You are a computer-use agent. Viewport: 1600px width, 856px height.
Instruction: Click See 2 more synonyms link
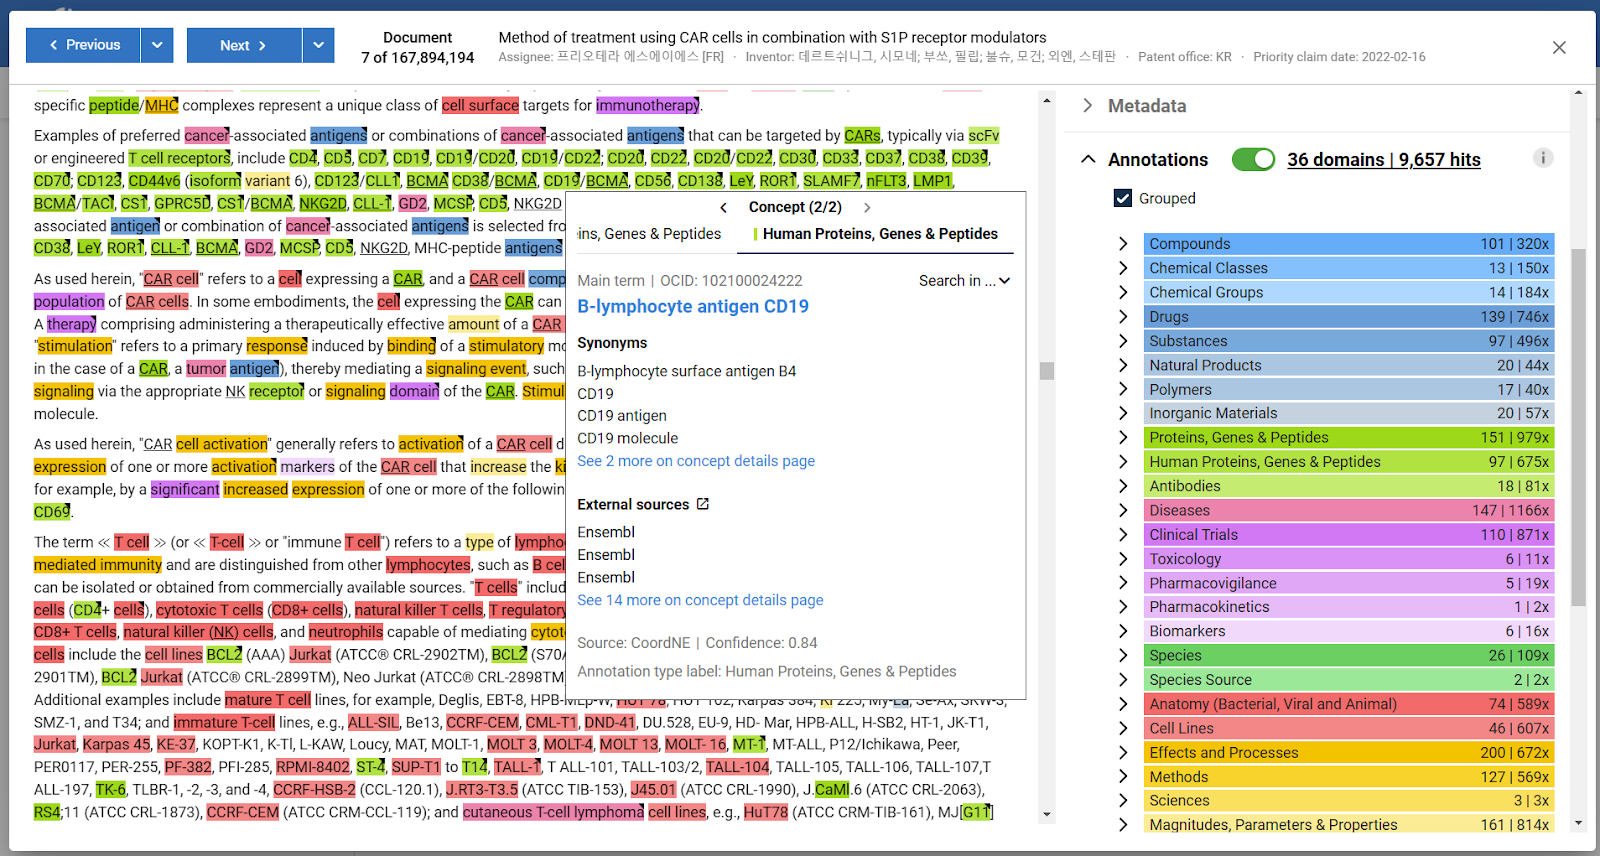(696, 461)
